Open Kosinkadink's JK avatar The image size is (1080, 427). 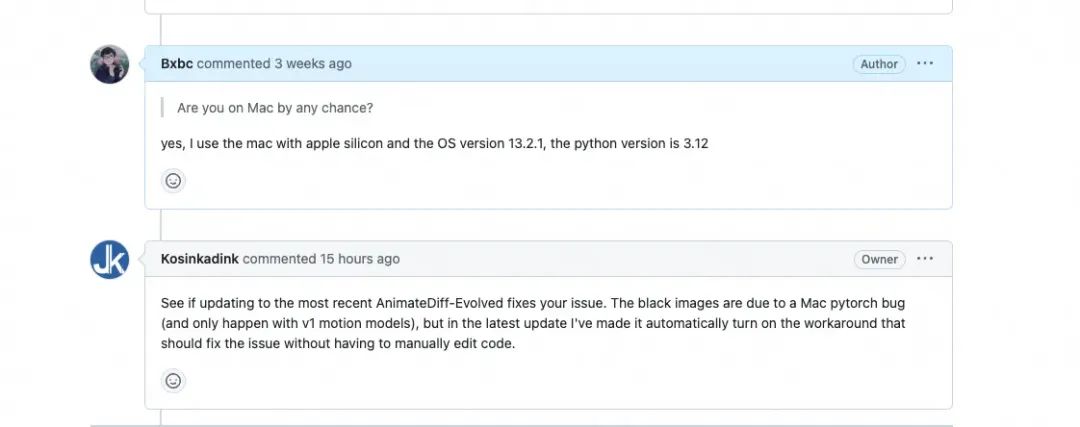pos(110,259)
